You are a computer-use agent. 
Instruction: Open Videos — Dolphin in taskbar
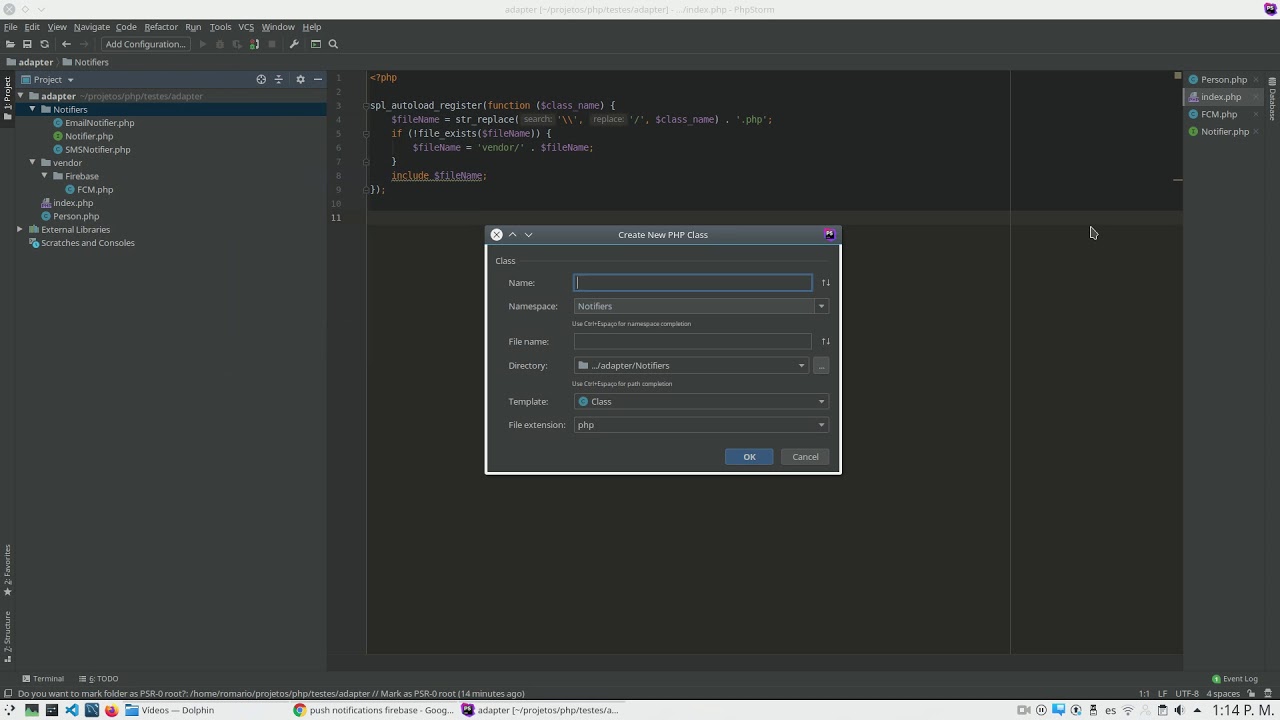click(x=170, y=710)
